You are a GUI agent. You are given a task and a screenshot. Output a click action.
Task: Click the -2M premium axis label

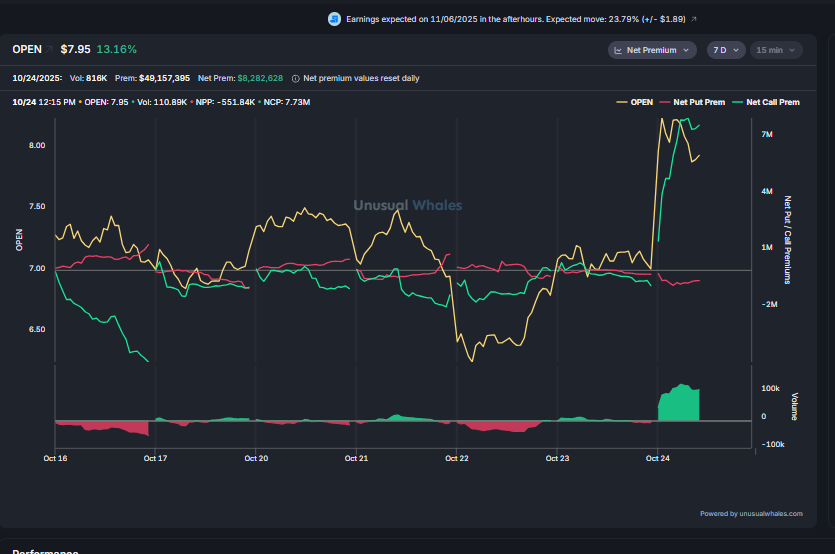tap(769, 304)
